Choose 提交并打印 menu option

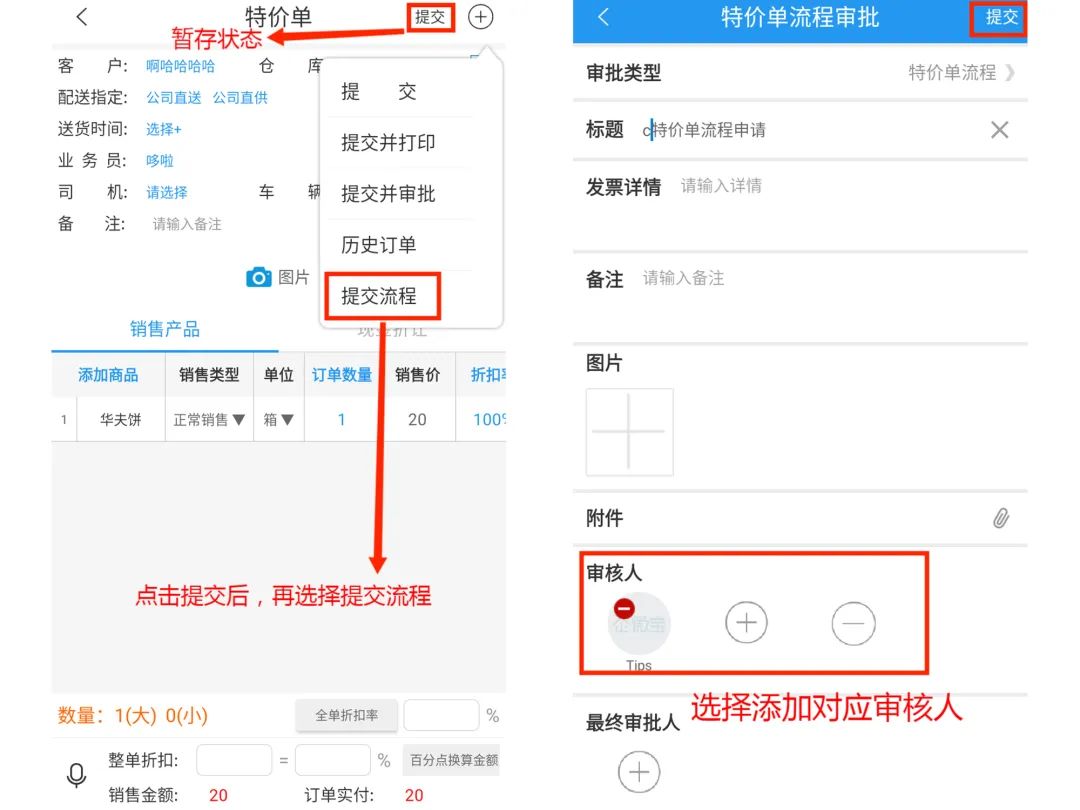click(x=388, y=143)
